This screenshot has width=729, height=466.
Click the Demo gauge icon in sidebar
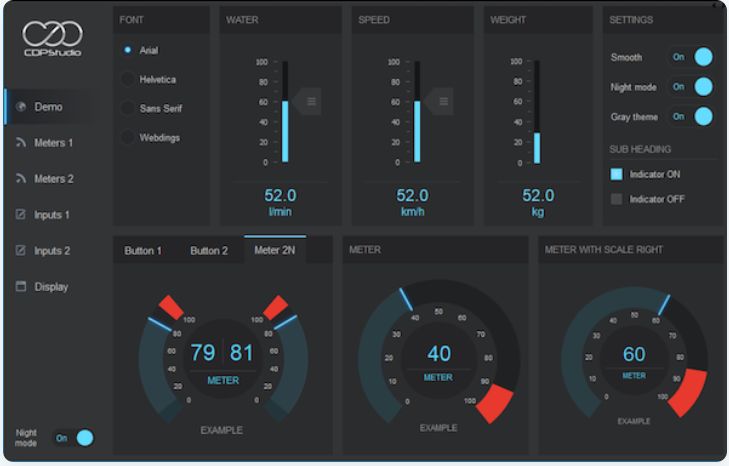(21, 107)
